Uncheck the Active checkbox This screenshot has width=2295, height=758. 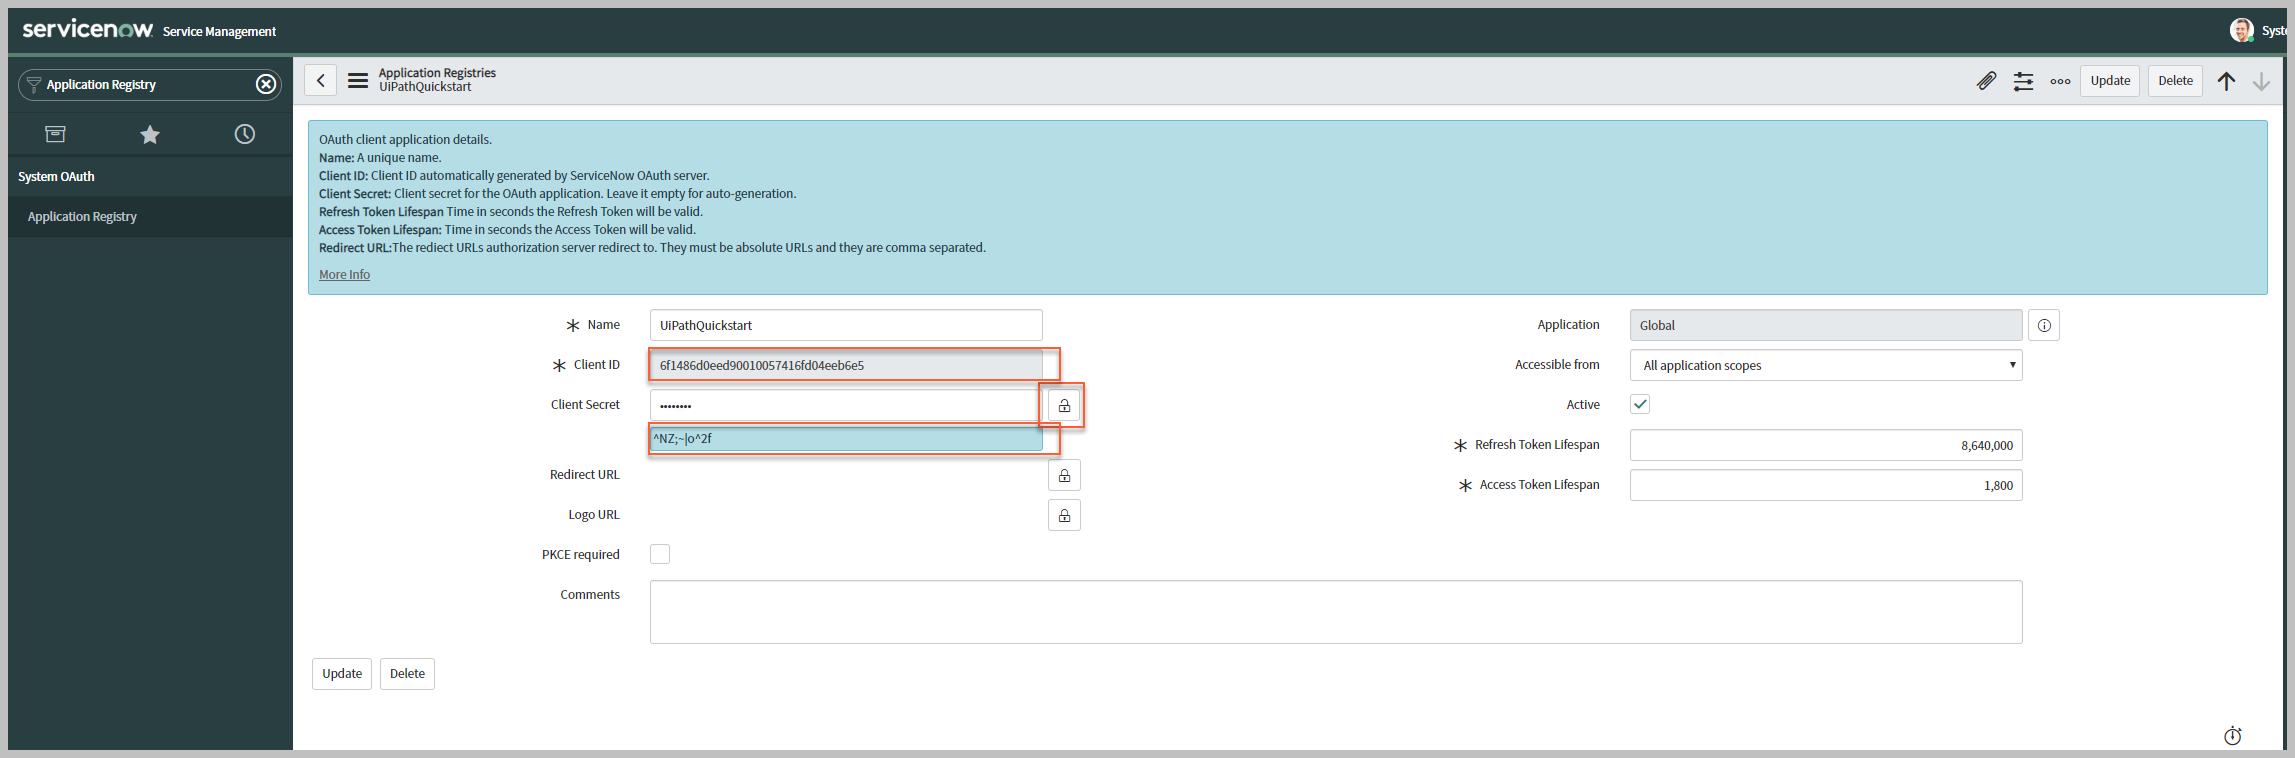click(1640, 404)
